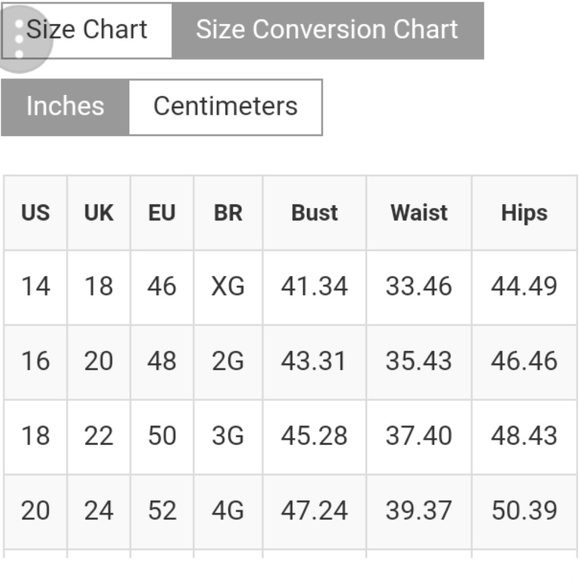Select the EU size 52 cell
Viewport: 580px width, 580px height.
[162, 511]
